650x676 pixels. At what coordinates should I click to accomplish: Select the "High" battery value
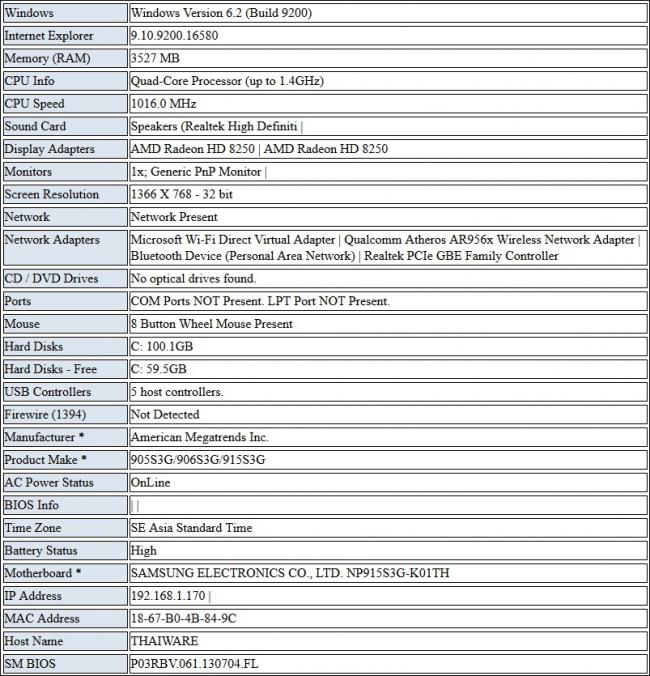[144, 551]
